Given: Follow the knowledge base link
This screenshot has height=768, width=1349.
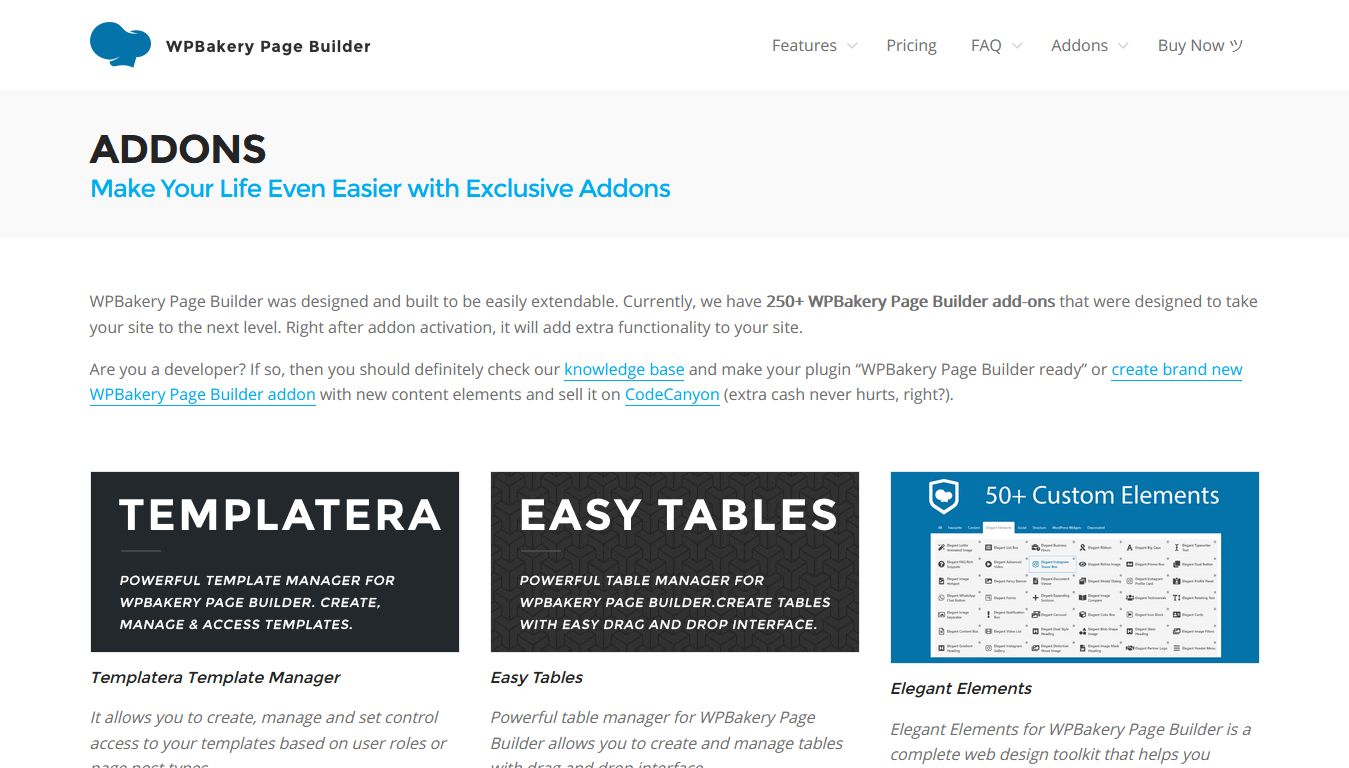Looking at the screenshot, I should point(624,369).
